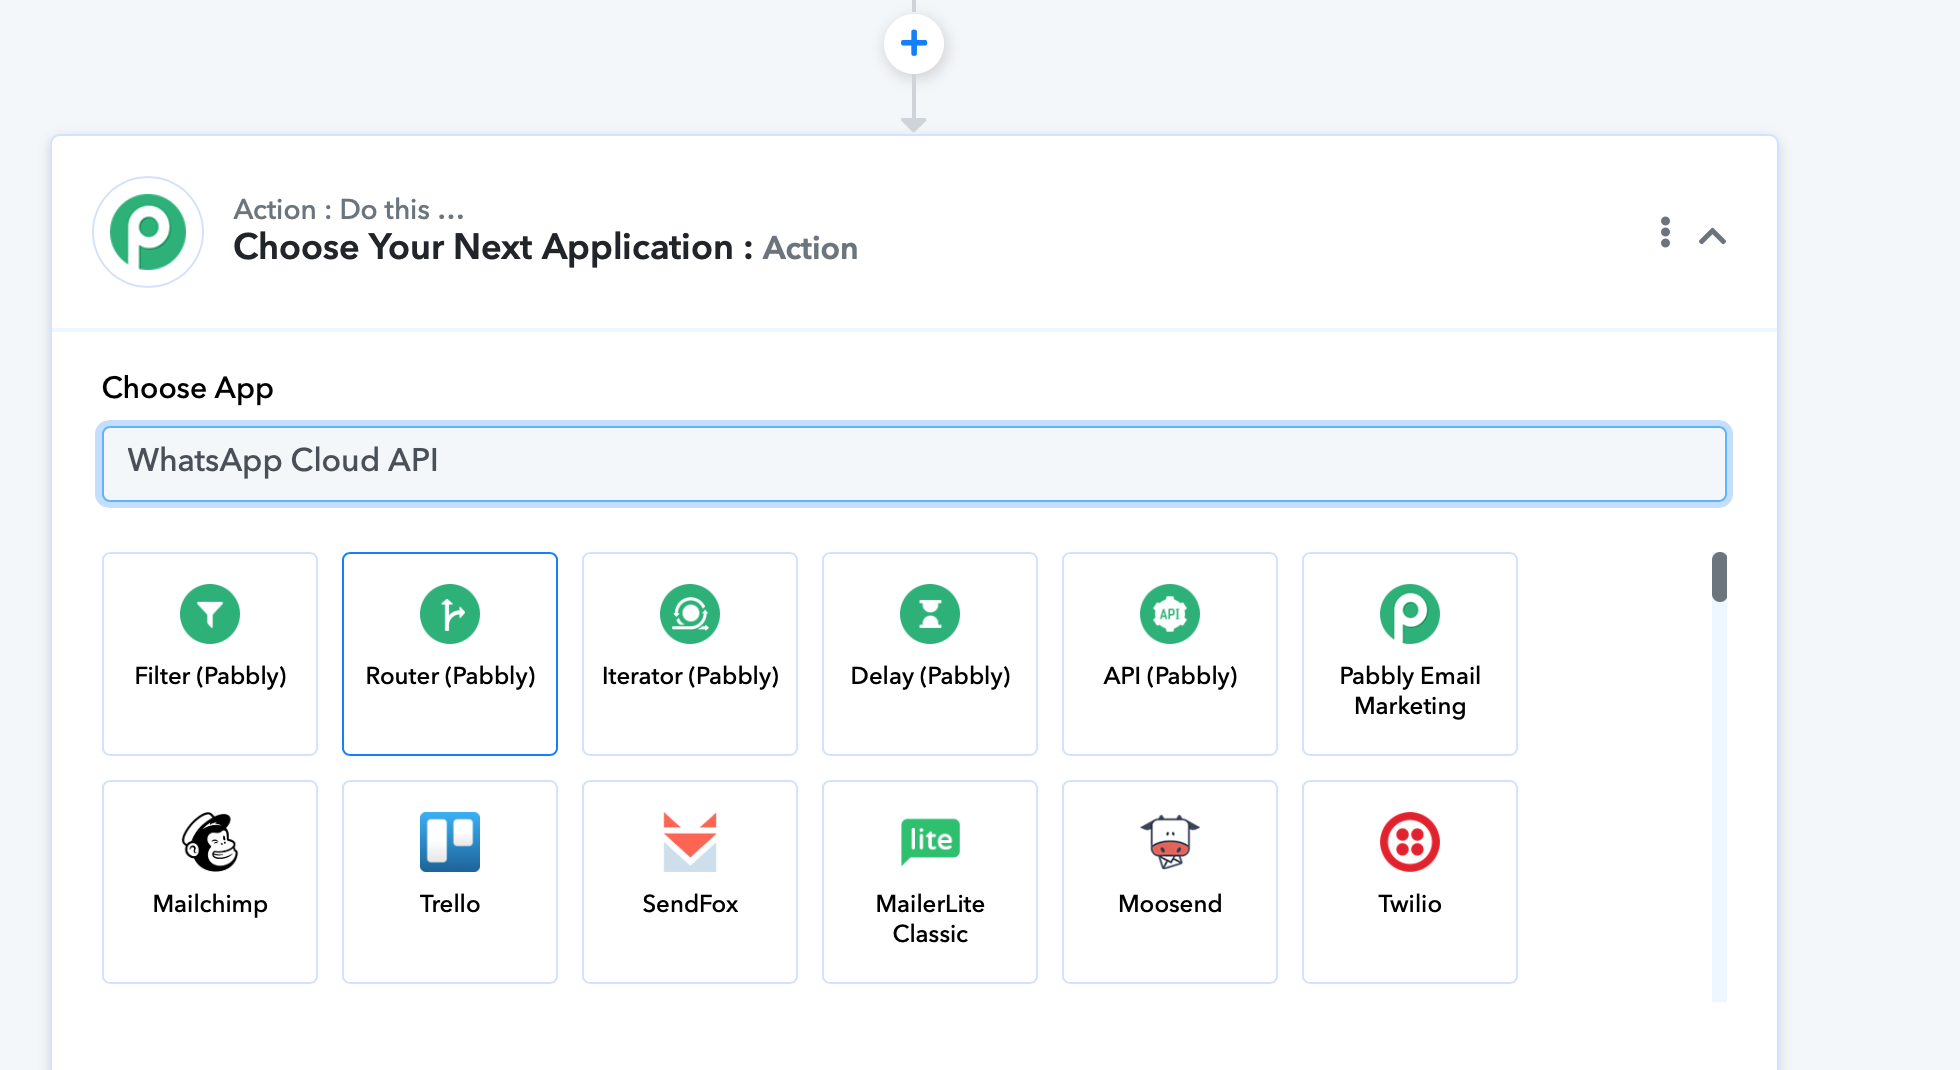Click the SendFox label

(690, 904)
